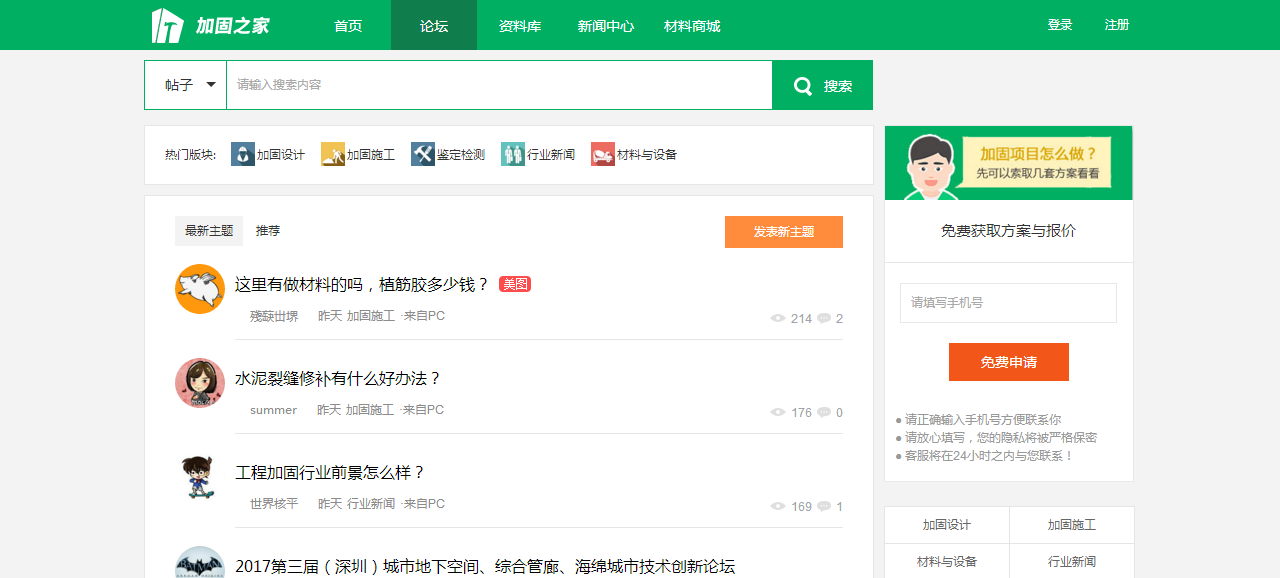1280x578 pixels.
Task: Click the phone number input field
Action: coord(1007,303)
